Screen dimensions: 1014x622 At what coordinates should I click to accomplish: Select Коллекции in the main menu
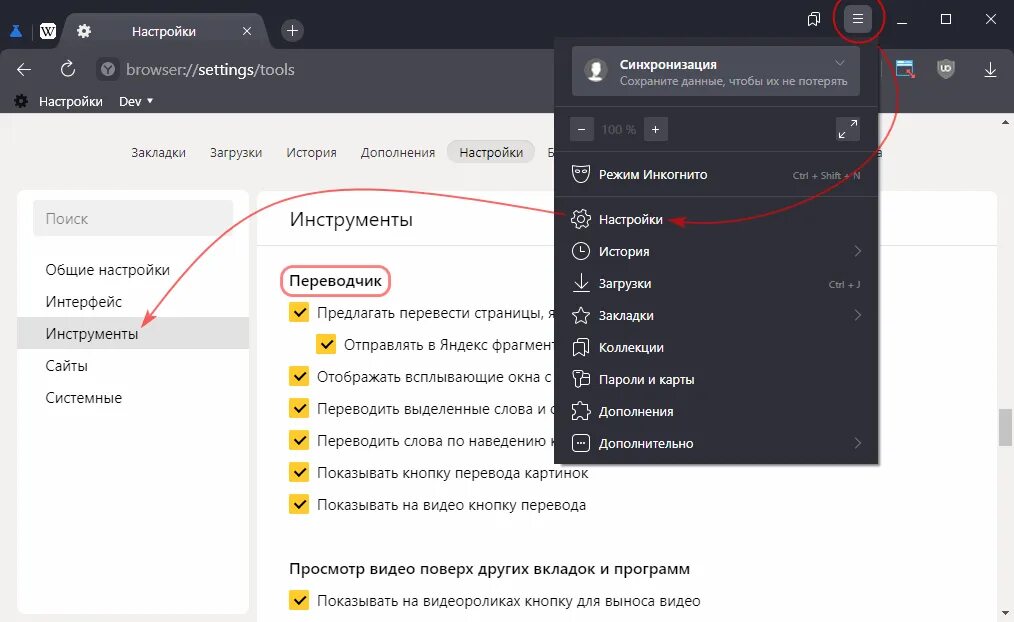(716, 347)
